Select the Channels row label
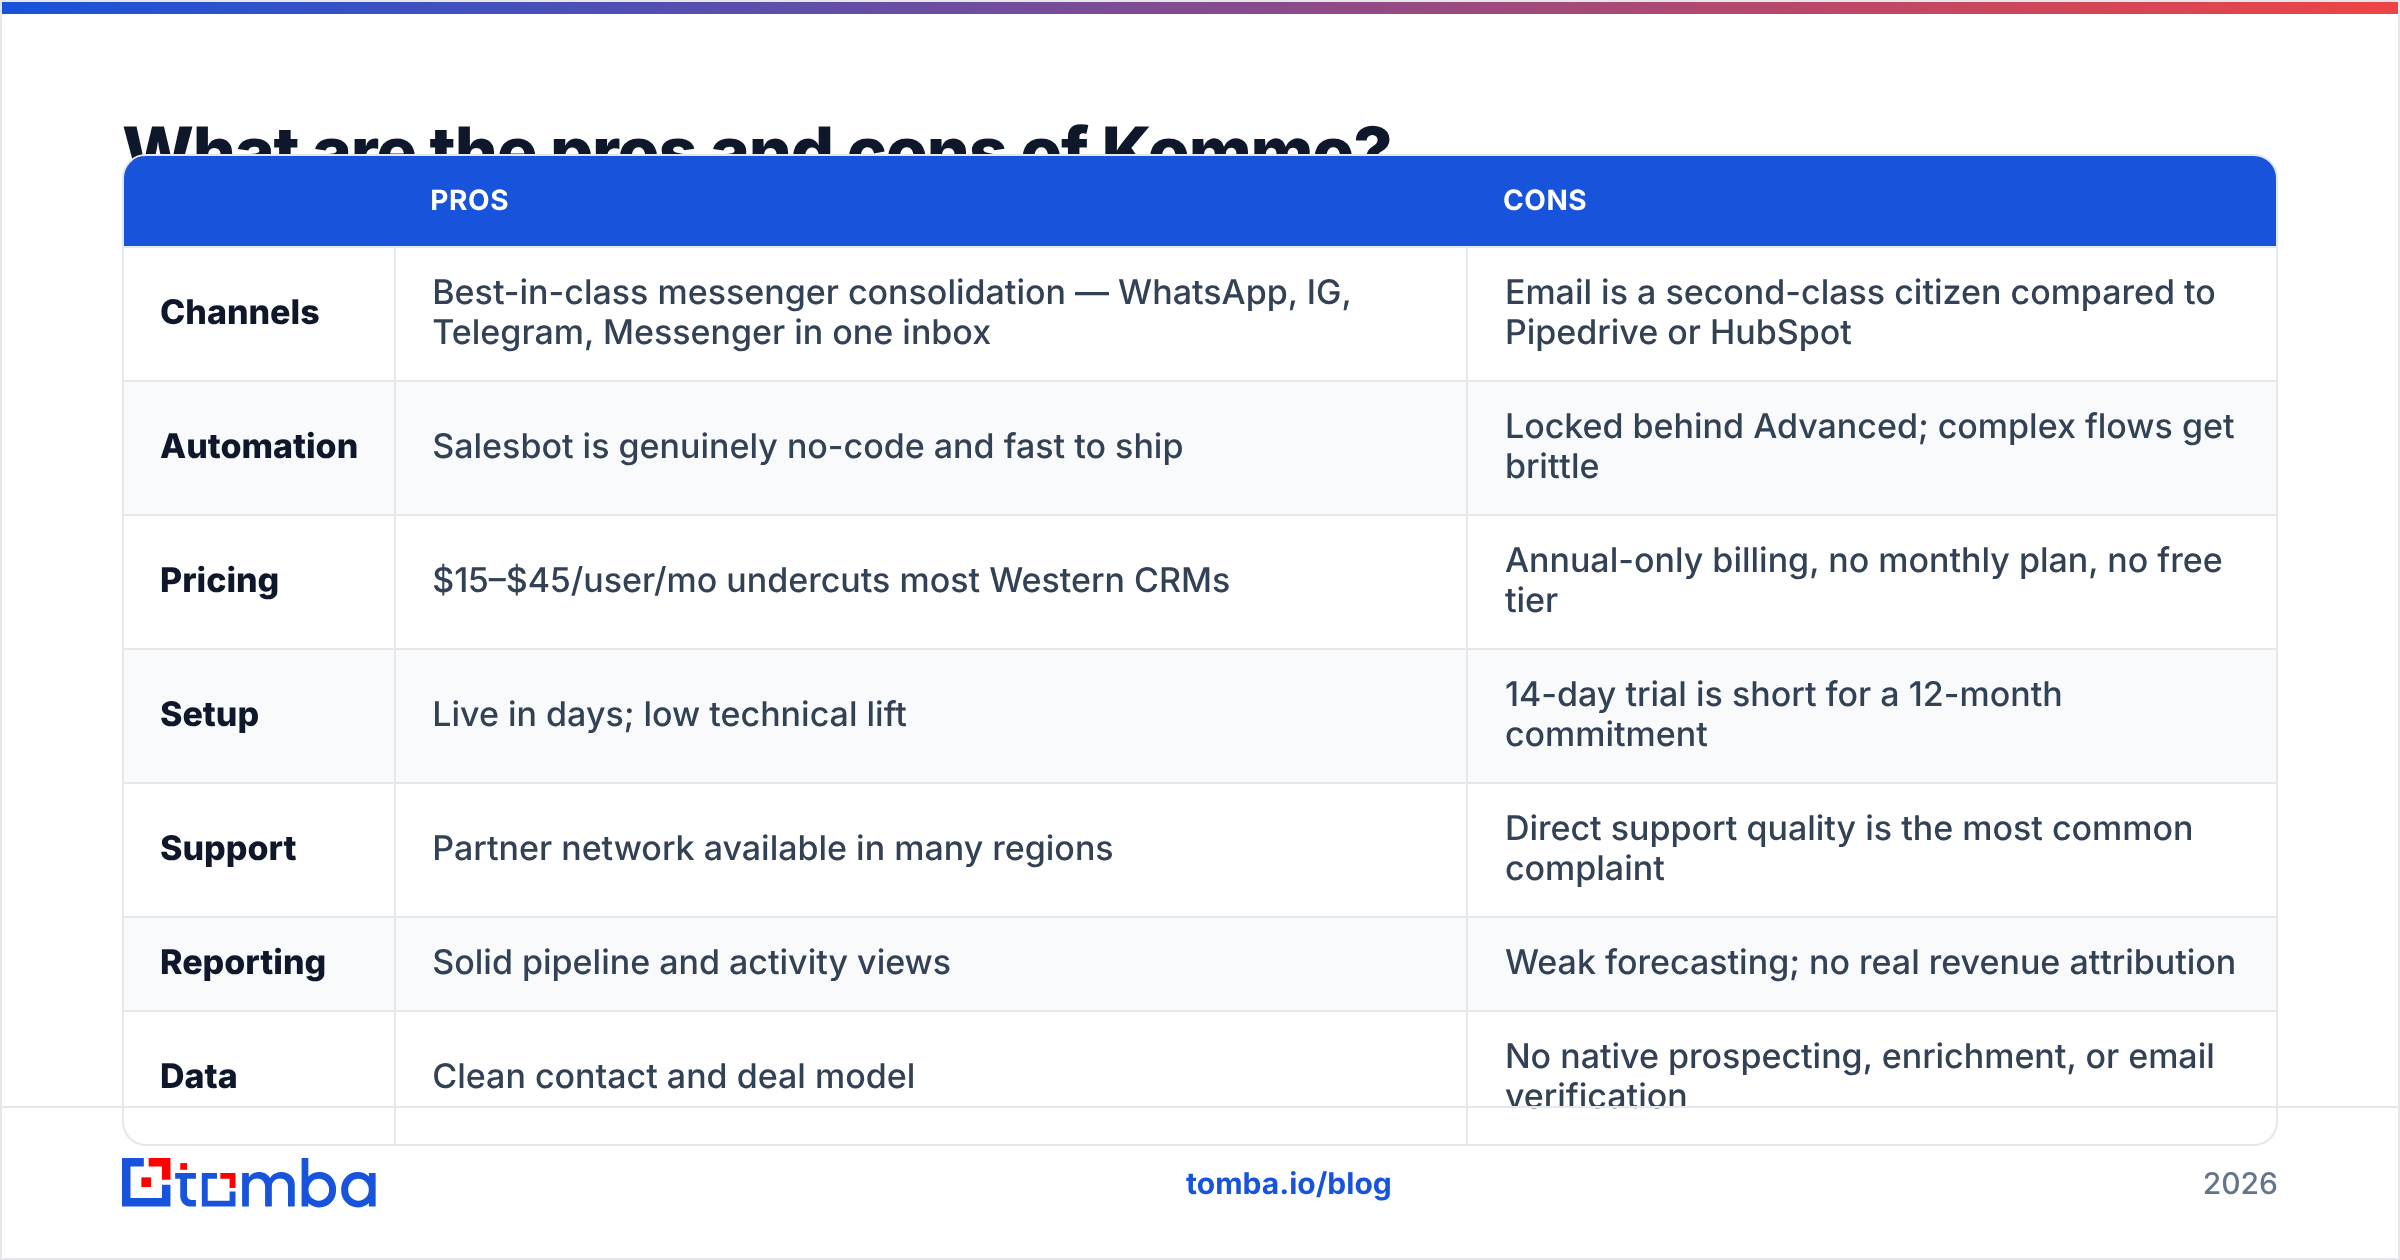The image size is (2400, 1260). (x=240, y=313)
